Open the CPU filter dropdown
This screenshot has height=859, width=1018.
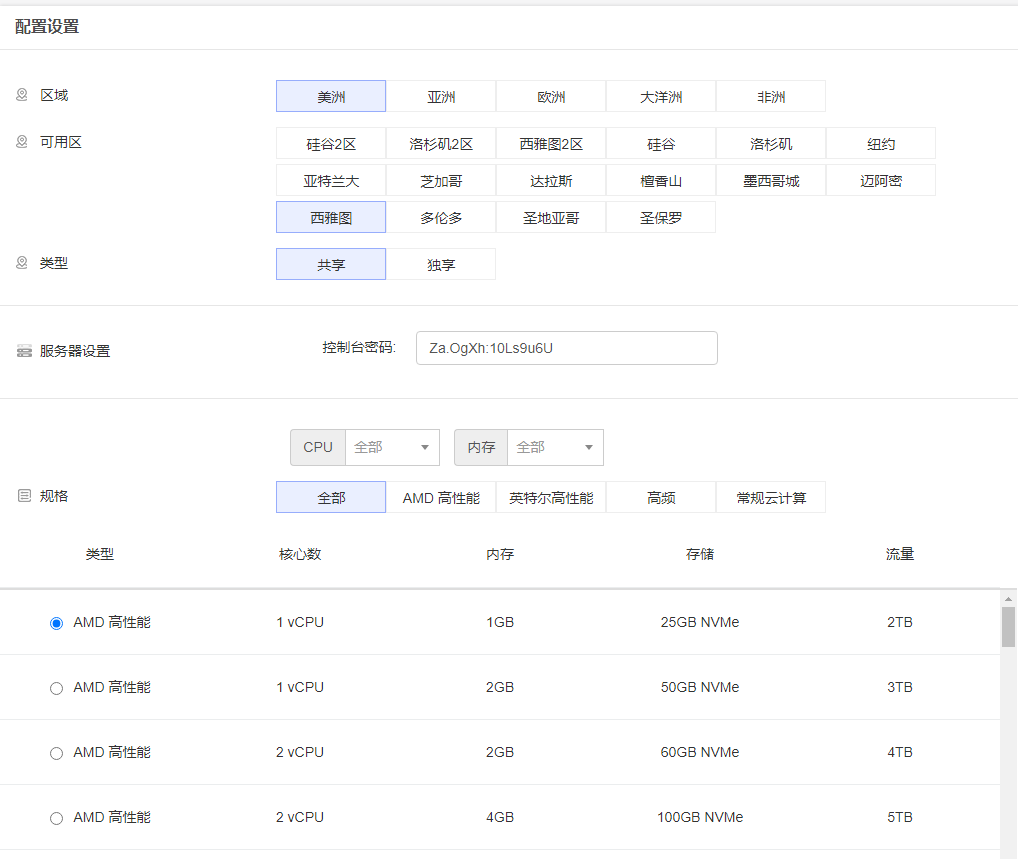coord(391,447)
